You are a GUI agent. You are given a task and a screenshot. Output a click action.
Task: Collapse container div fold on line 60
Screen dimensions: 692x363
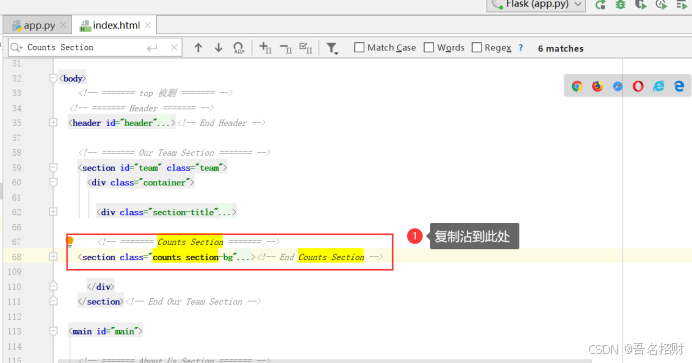pyautogui.click(x=53, y=182)
